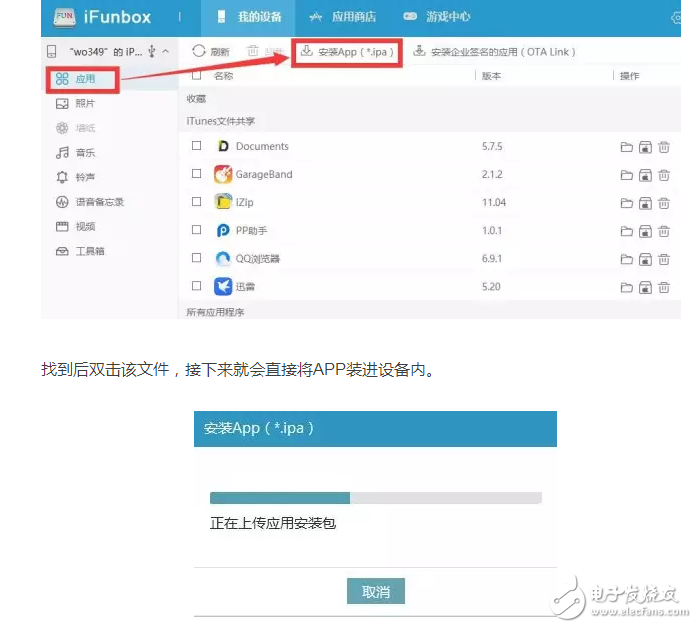This screenshot has width=697, height=628.
Task: Click the 名称 column header
Action: 223,76
